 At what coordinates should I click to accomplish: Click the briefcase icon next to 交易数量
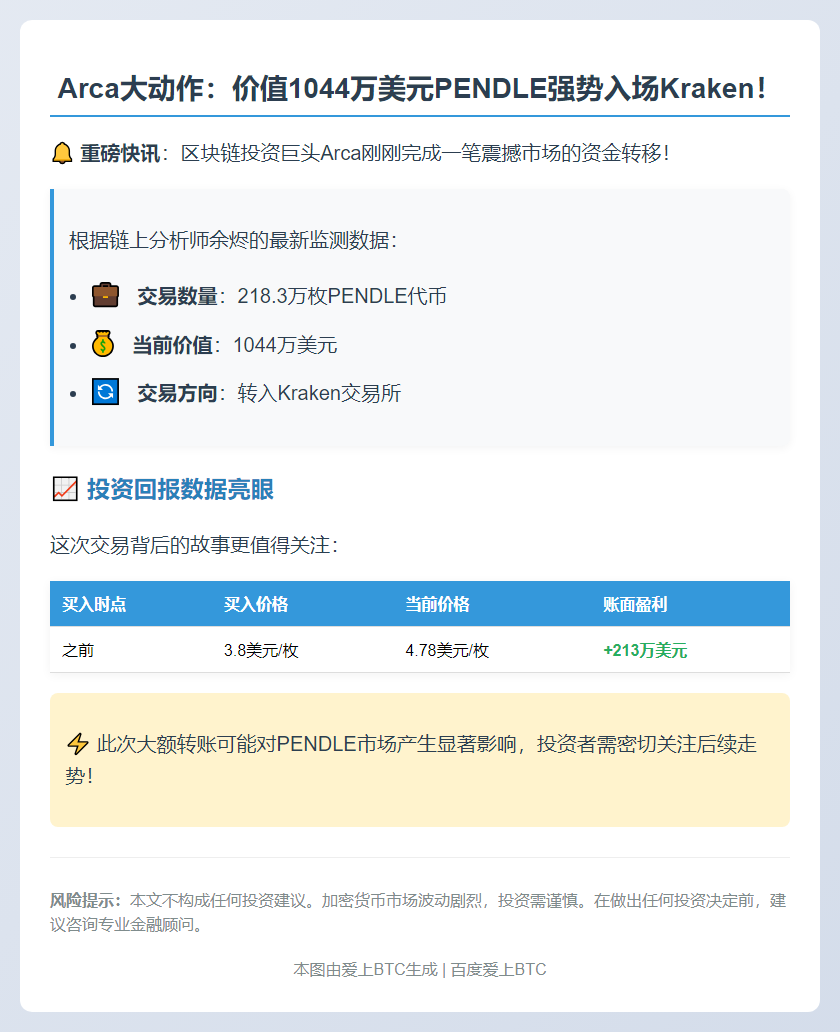pyautogui.click(x=105, y=295)
